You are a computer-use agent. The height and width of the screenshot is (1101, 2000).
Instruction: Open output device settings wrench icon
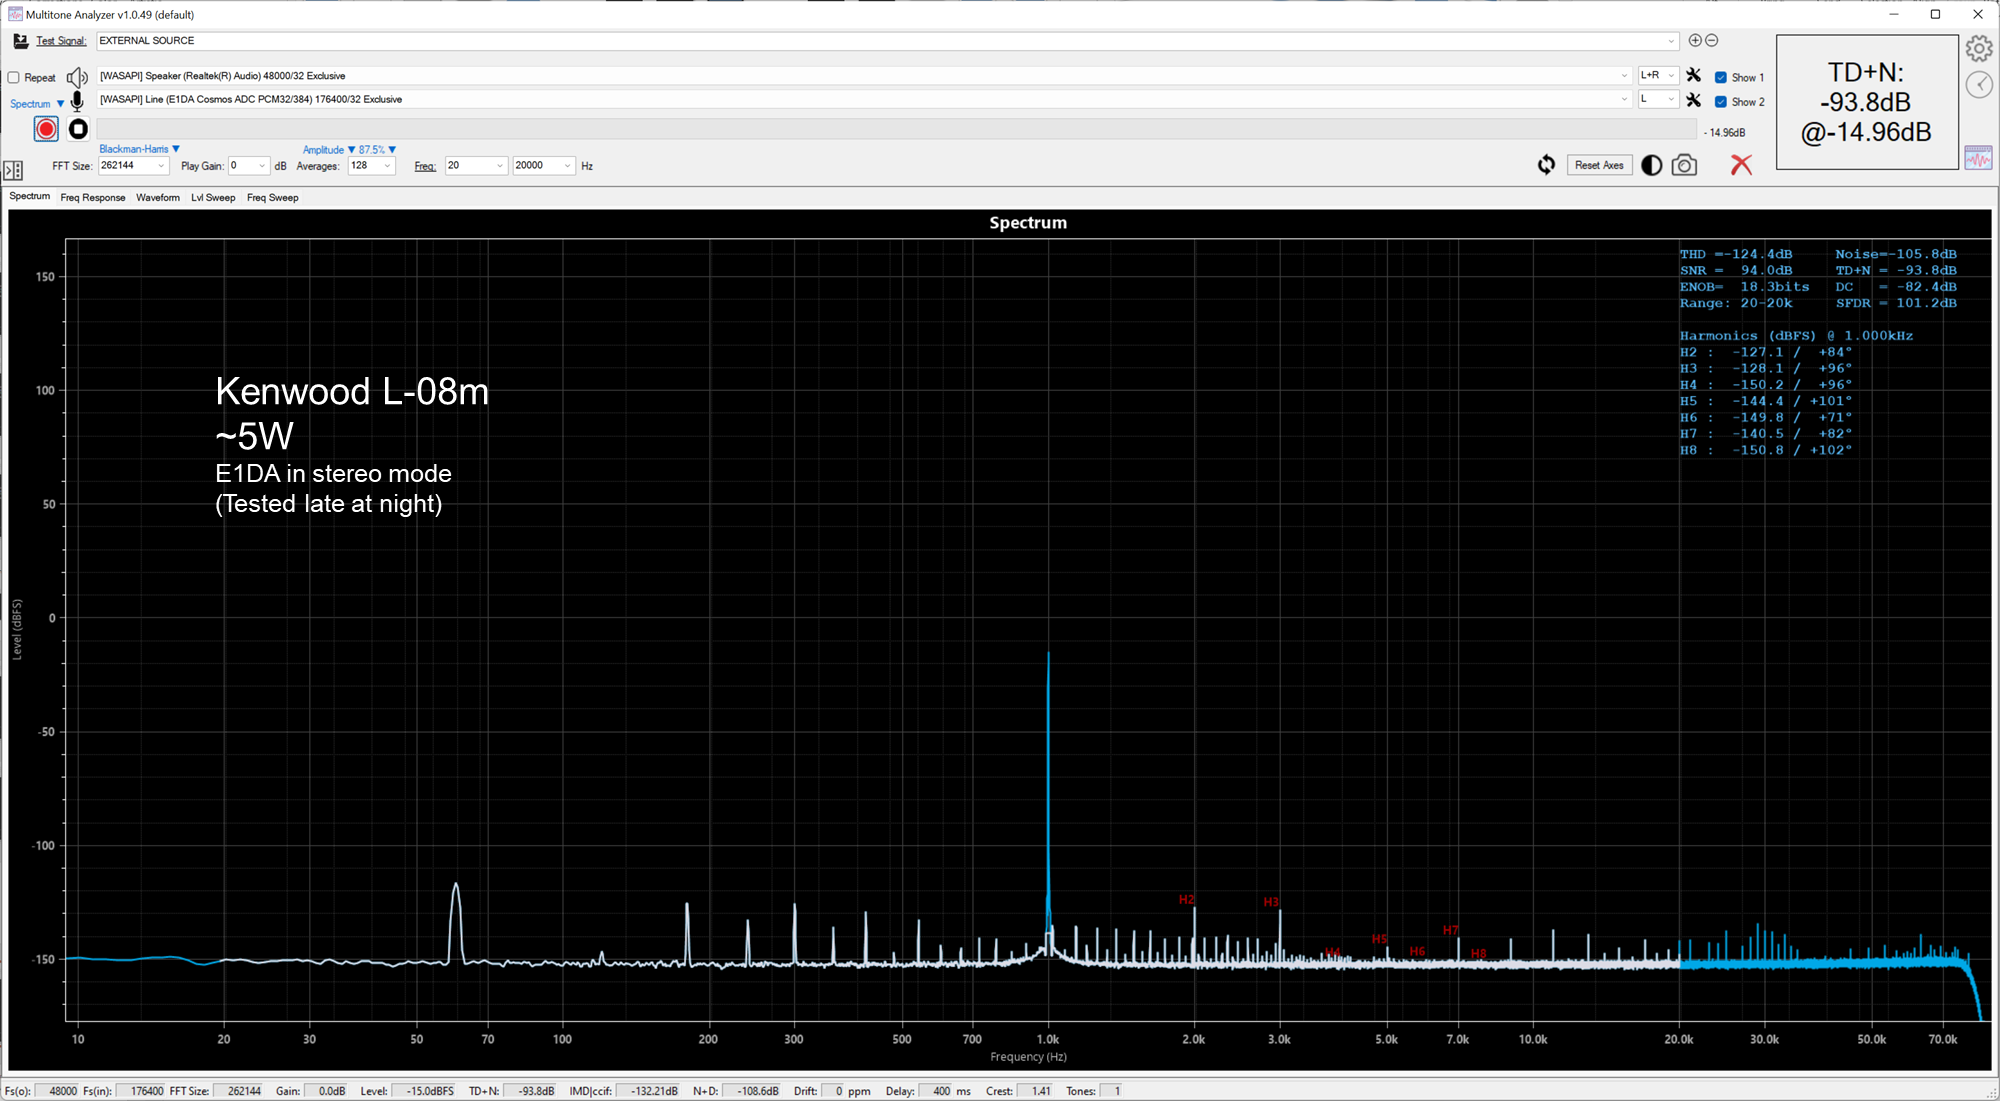click(1693, 75)
